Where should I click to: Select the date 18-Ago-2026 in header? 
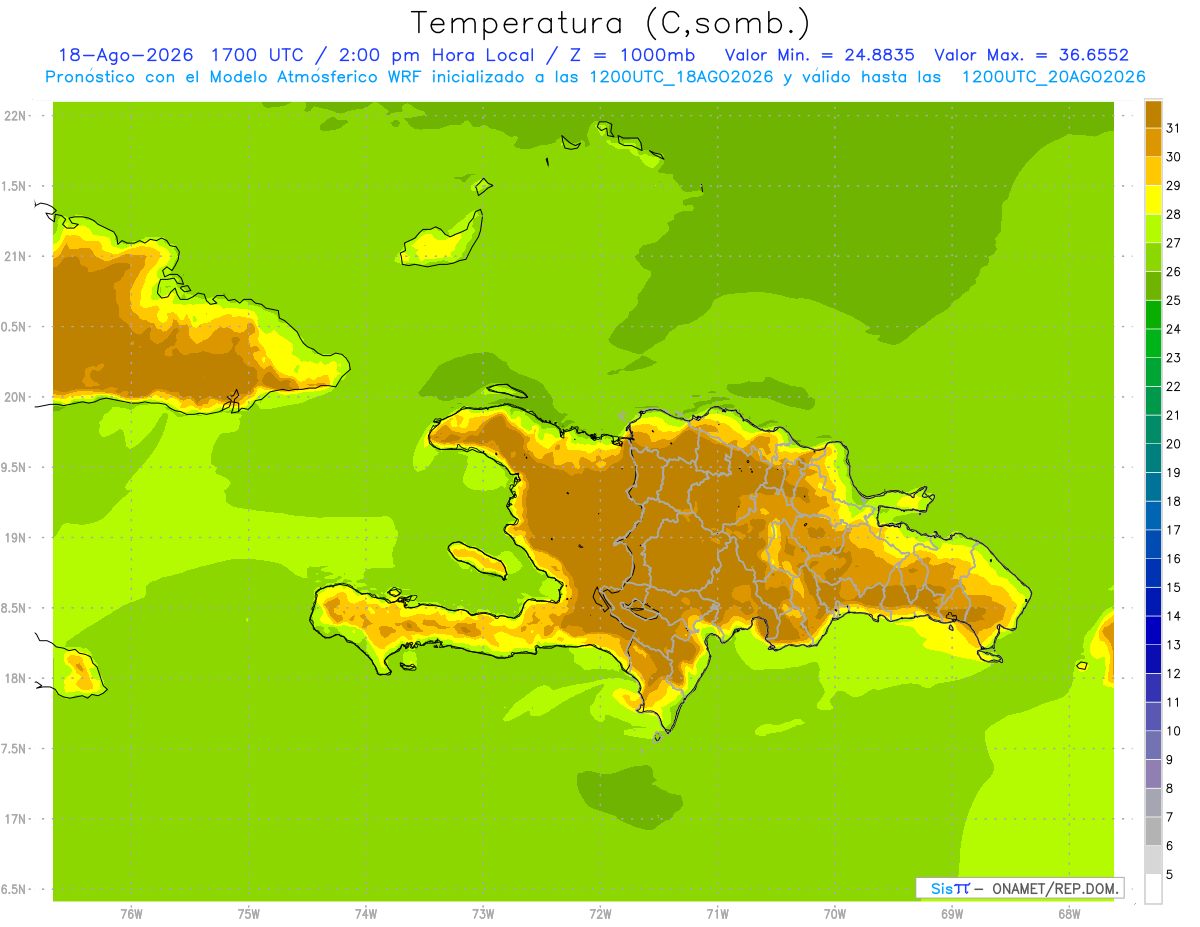tap(125, 54)
